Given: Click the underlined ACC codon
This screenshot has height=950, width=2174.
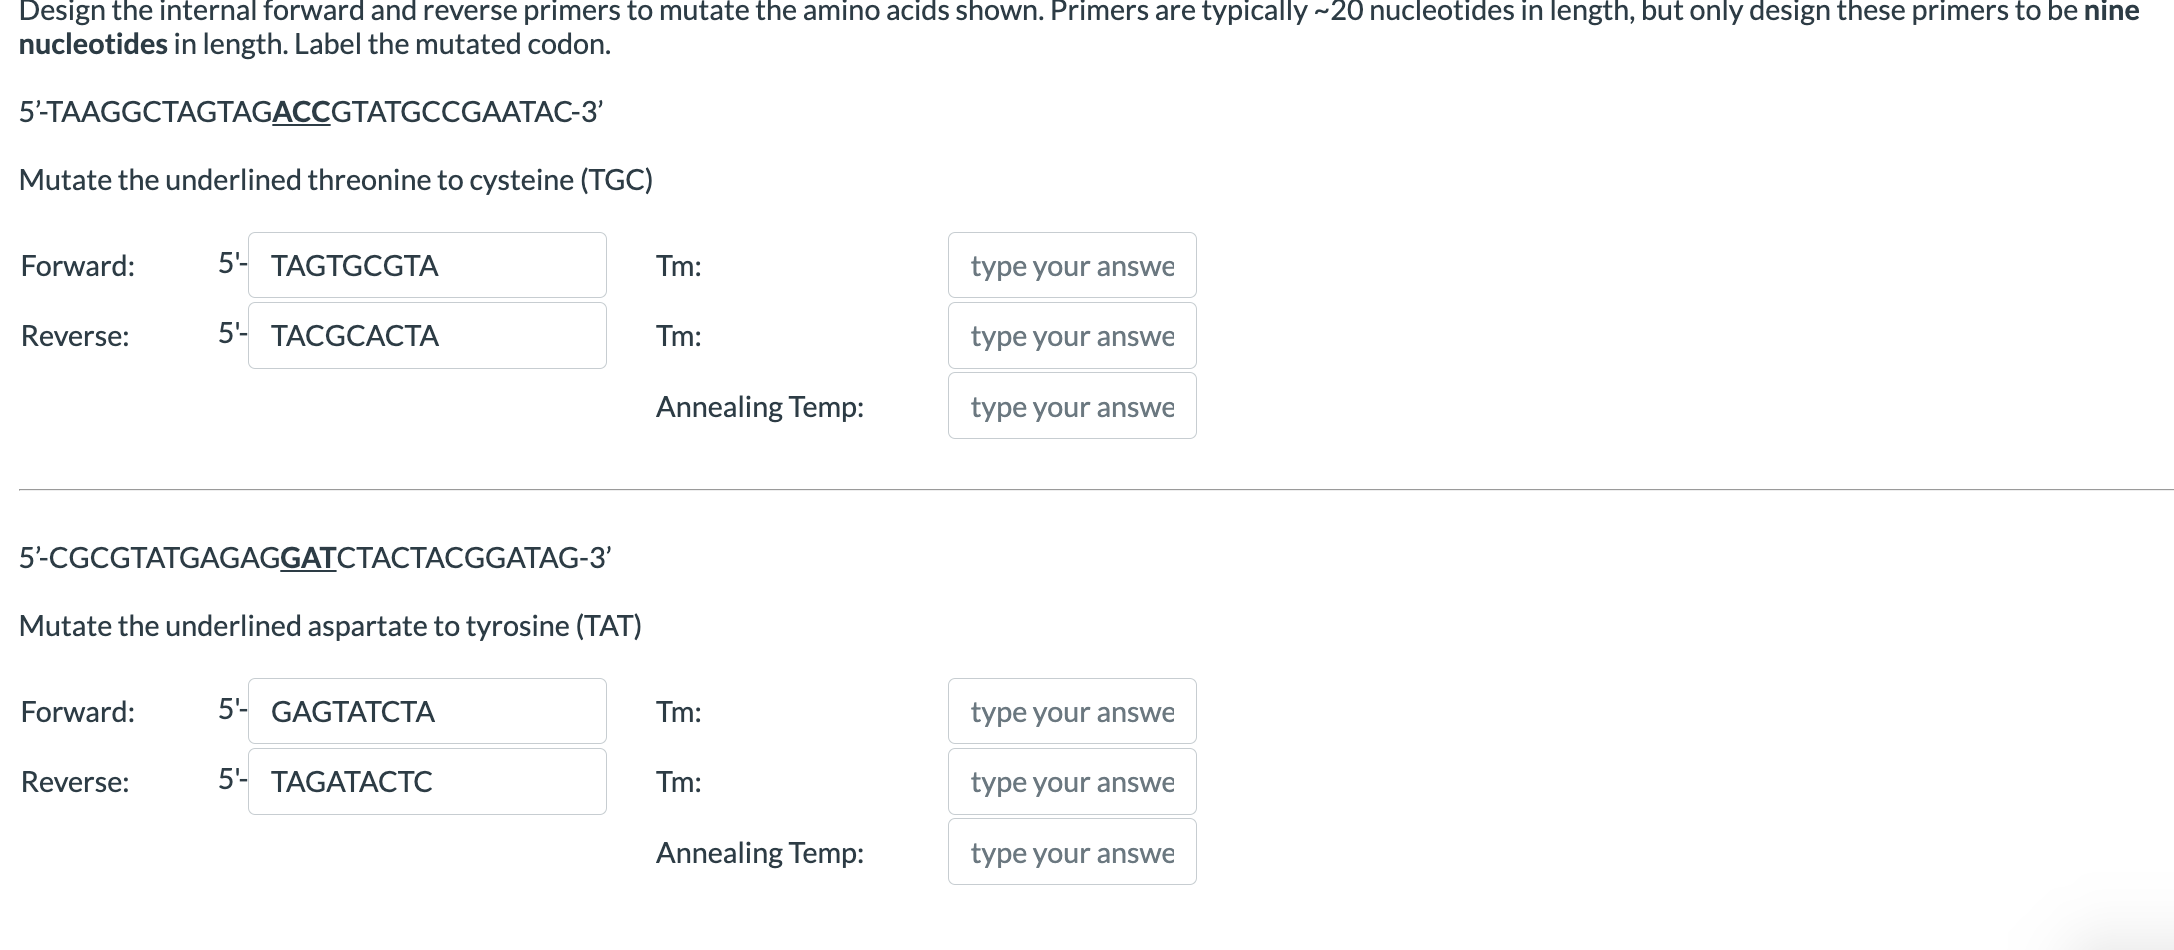Looking at the screenshot, I should [x=301, y=111].
